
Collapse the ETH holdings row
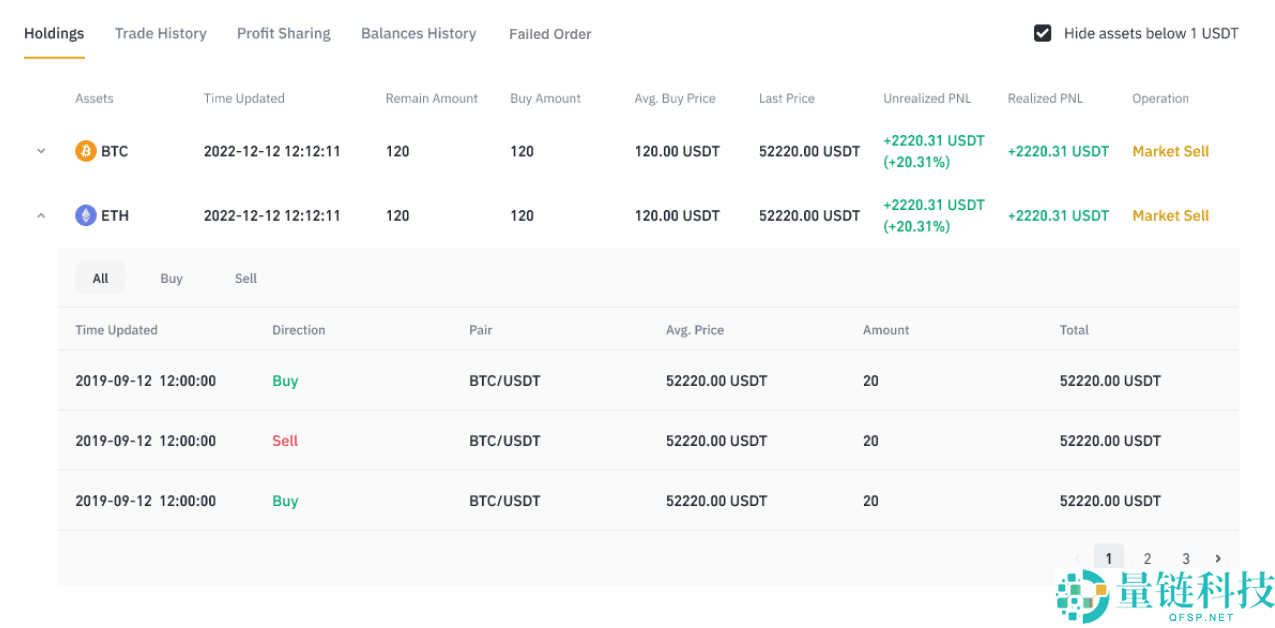click(41, 215)
